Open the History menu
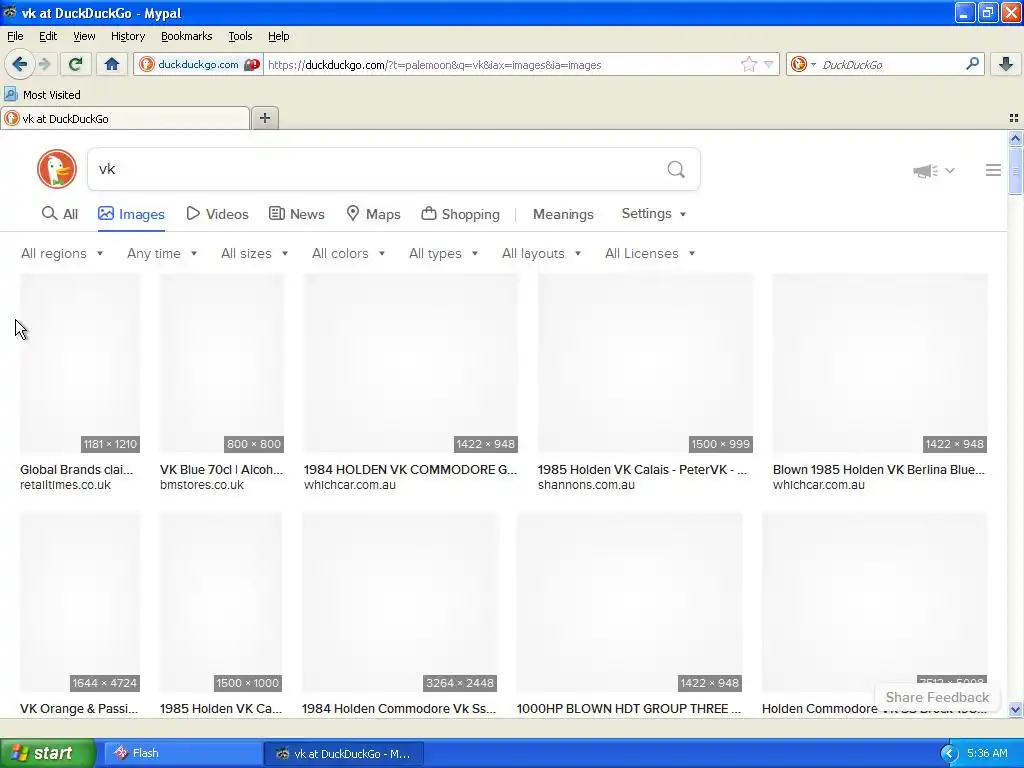Image resolution: width=1024 pixels, height=768 pixels. coord(127,36)
